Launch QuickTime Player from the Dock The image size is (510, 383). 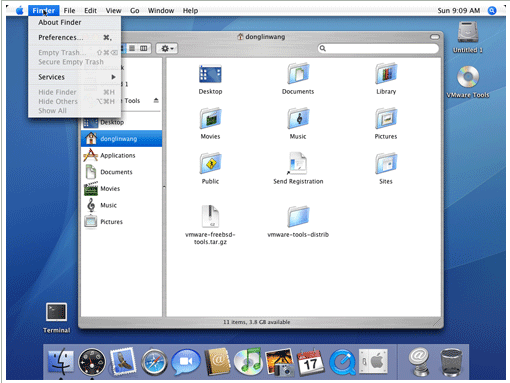342,362
